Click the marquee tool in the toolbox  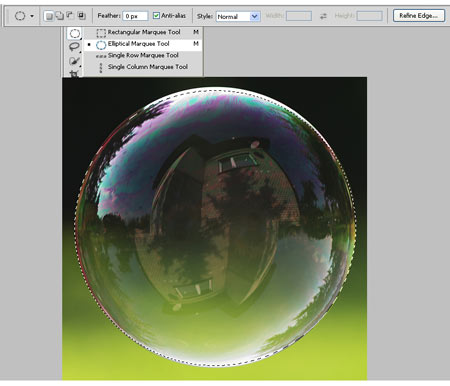74,33
